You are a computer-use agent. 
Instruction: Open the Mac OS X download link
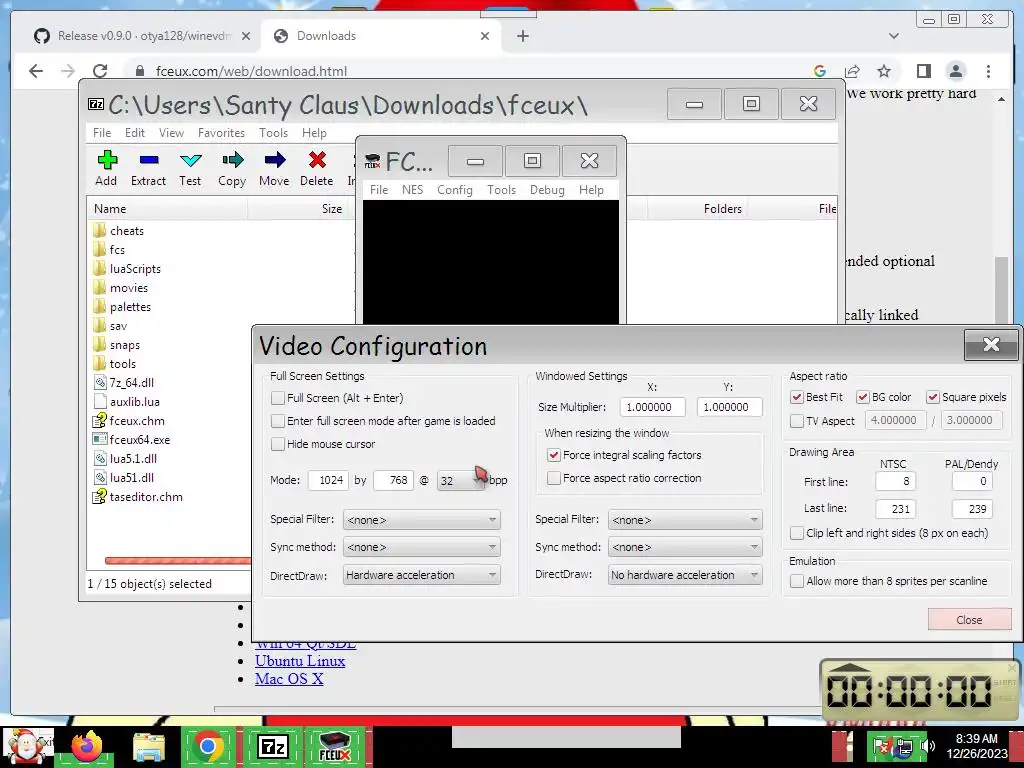point(289,679)
